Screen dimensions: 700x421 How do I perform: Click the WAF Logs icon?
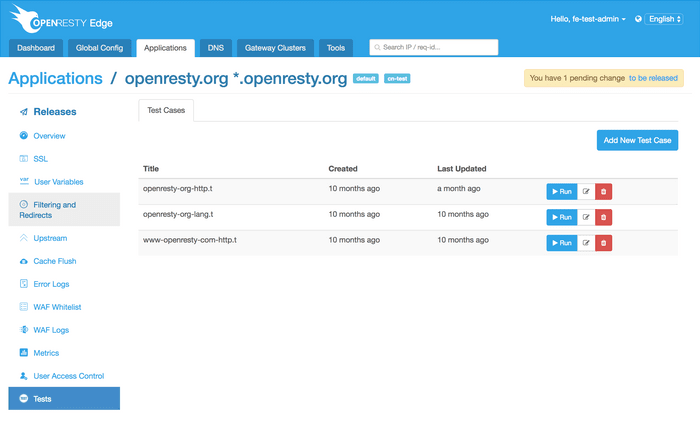(24, 329)
